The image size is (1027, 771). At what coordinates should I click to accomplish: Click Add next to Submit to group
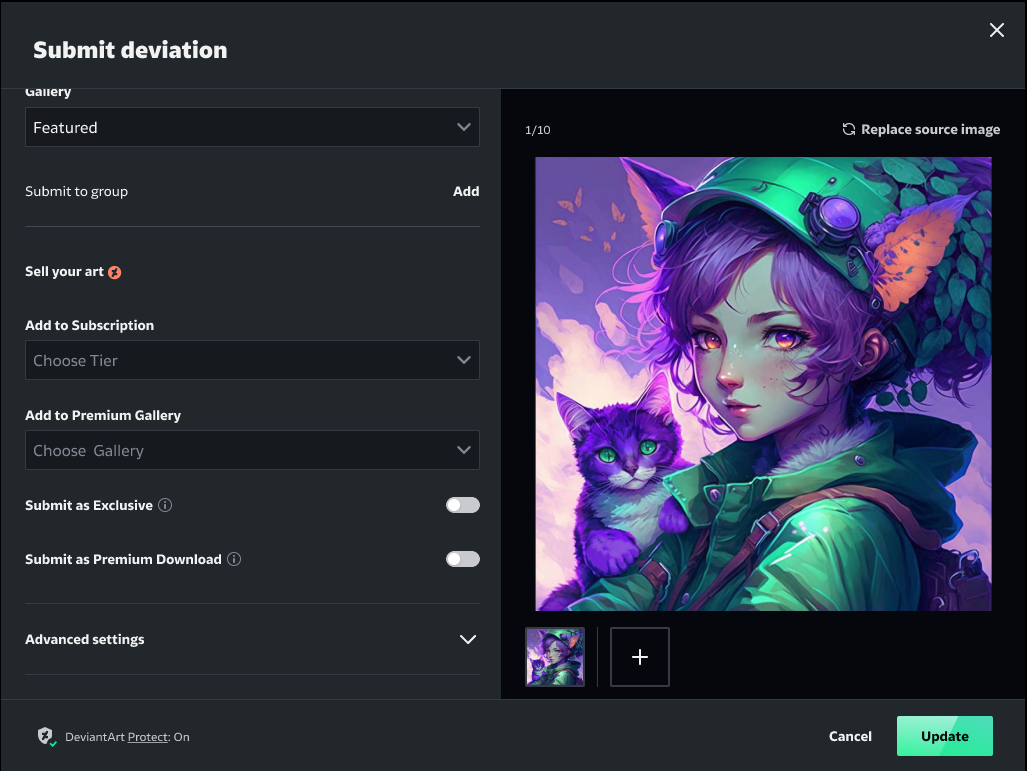tap(466, 191)
